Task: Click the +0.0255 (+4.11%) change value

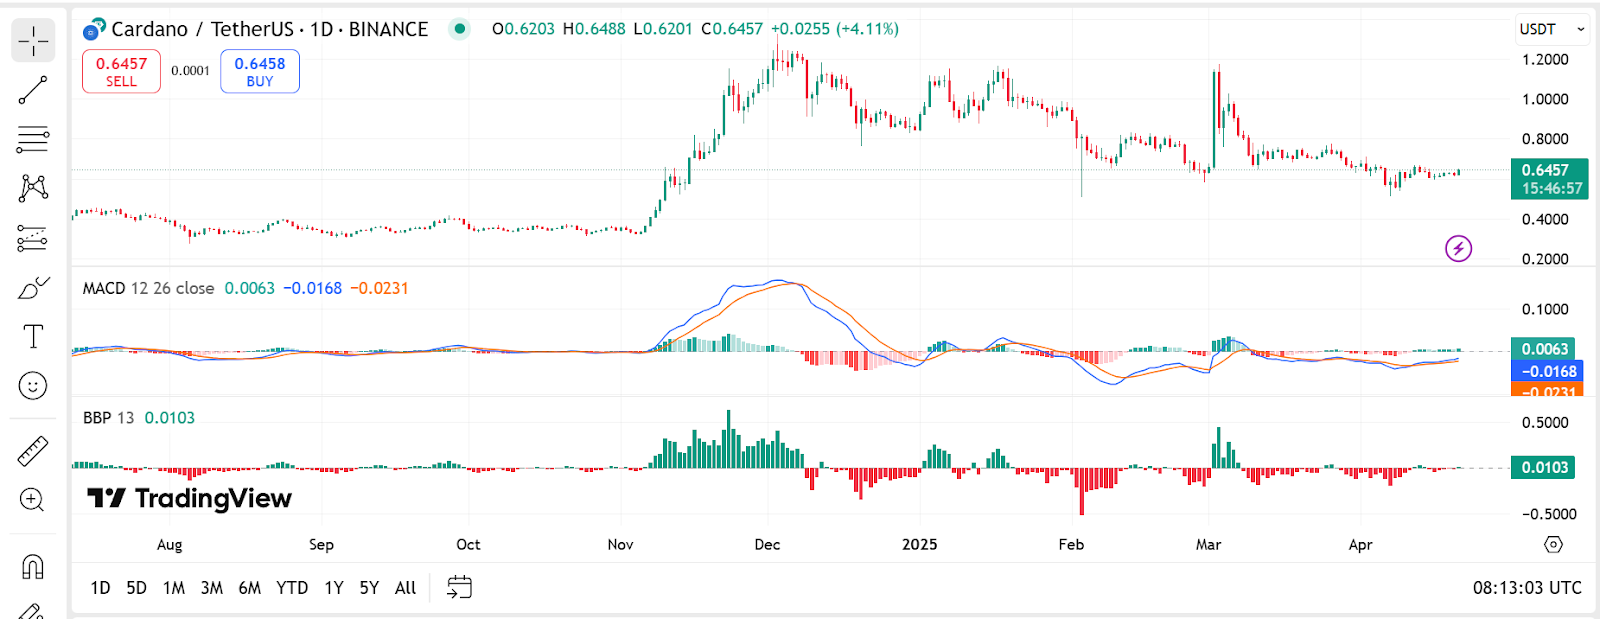Action: point(835,29)
